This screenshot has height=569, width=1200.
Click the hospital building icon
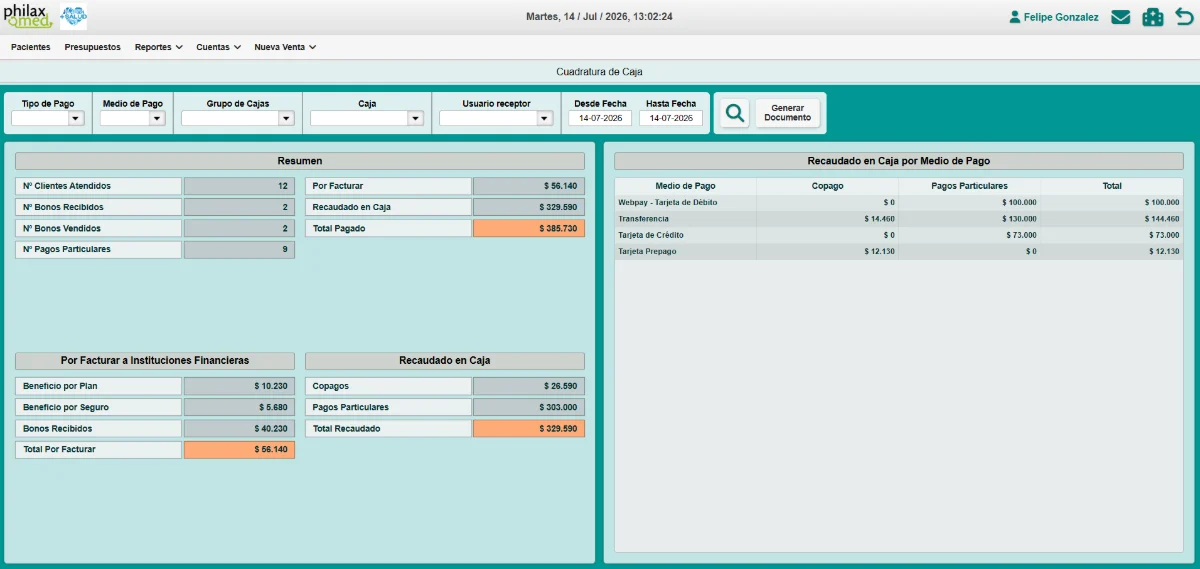(x=1153, y=17)
